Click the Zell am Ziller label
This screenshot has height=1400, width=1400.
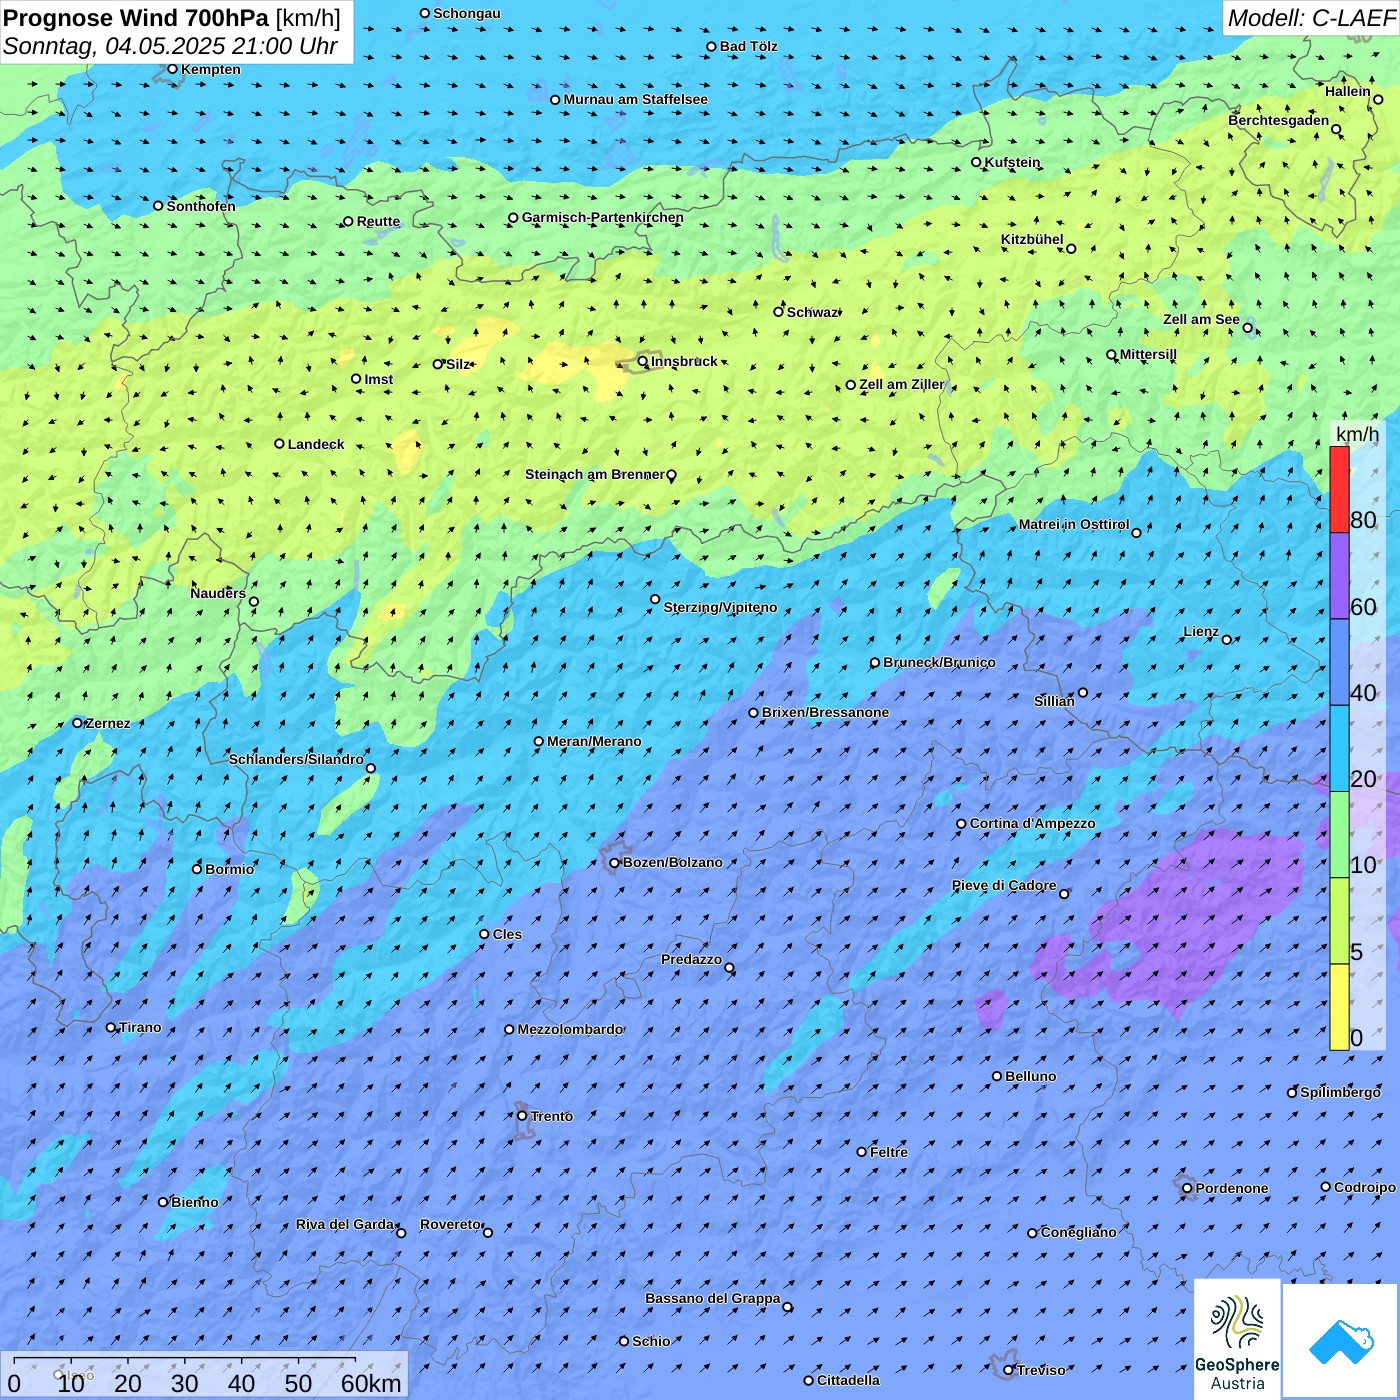pyautogui.click(x=901, y=384)
